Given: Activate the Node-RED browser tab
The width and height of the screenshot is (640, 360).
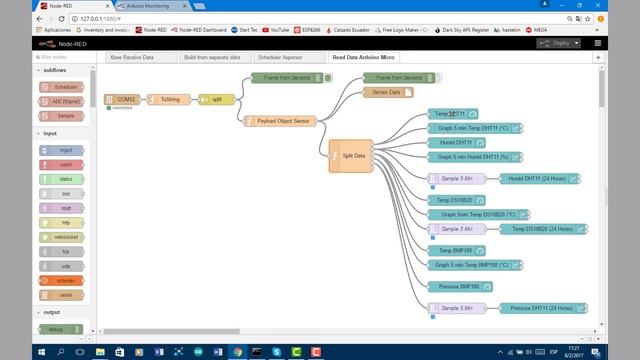Looking at the screenshot, I should [73, 6].
